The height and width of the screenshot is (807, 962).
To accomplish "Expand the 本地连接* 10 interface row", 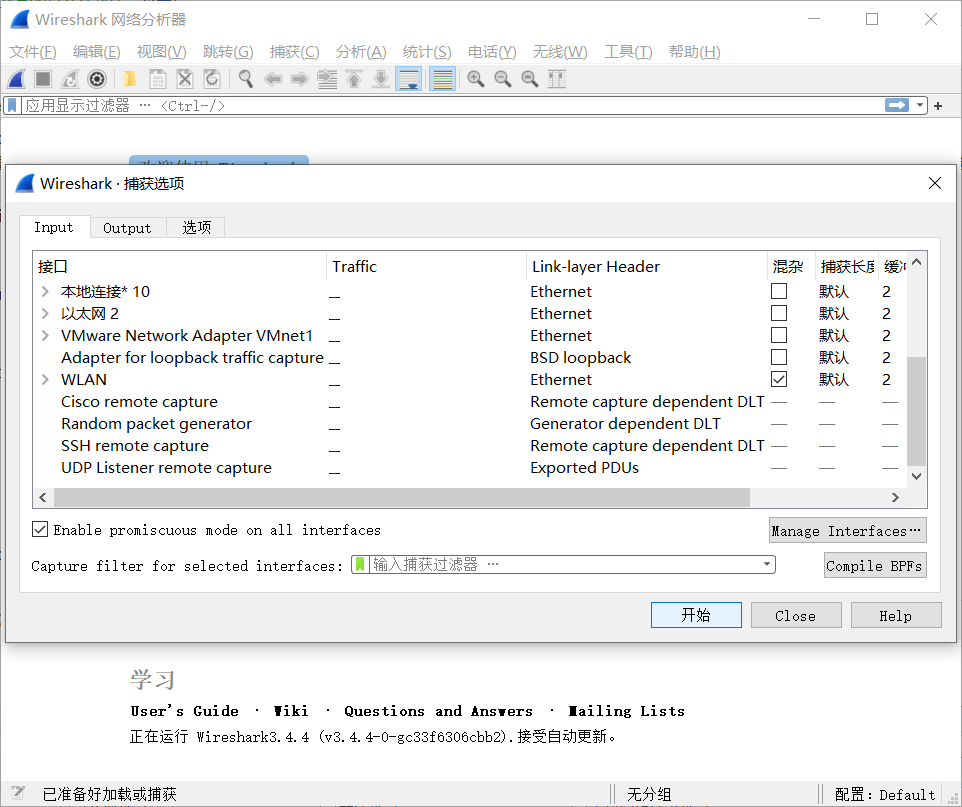I will click(x=45, y=292).
